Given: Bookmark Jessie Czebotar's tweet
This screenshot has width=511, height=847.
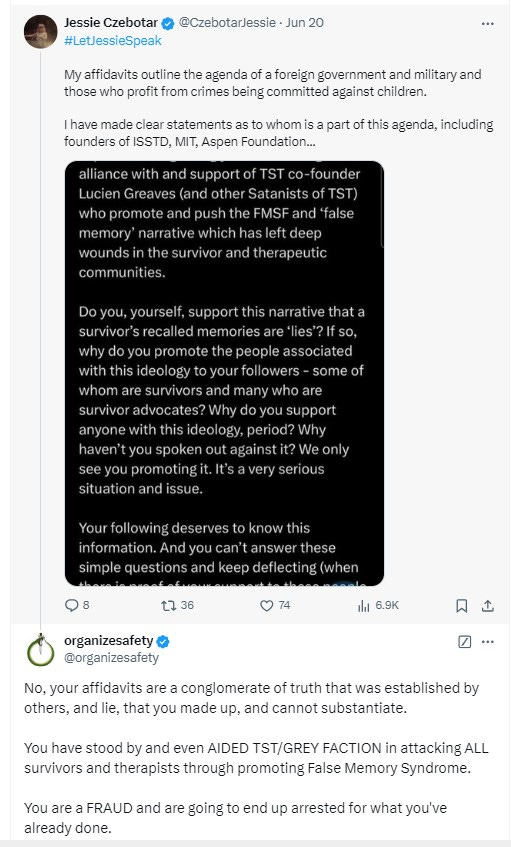Looking at the screenshot, I should click(461, 606).
